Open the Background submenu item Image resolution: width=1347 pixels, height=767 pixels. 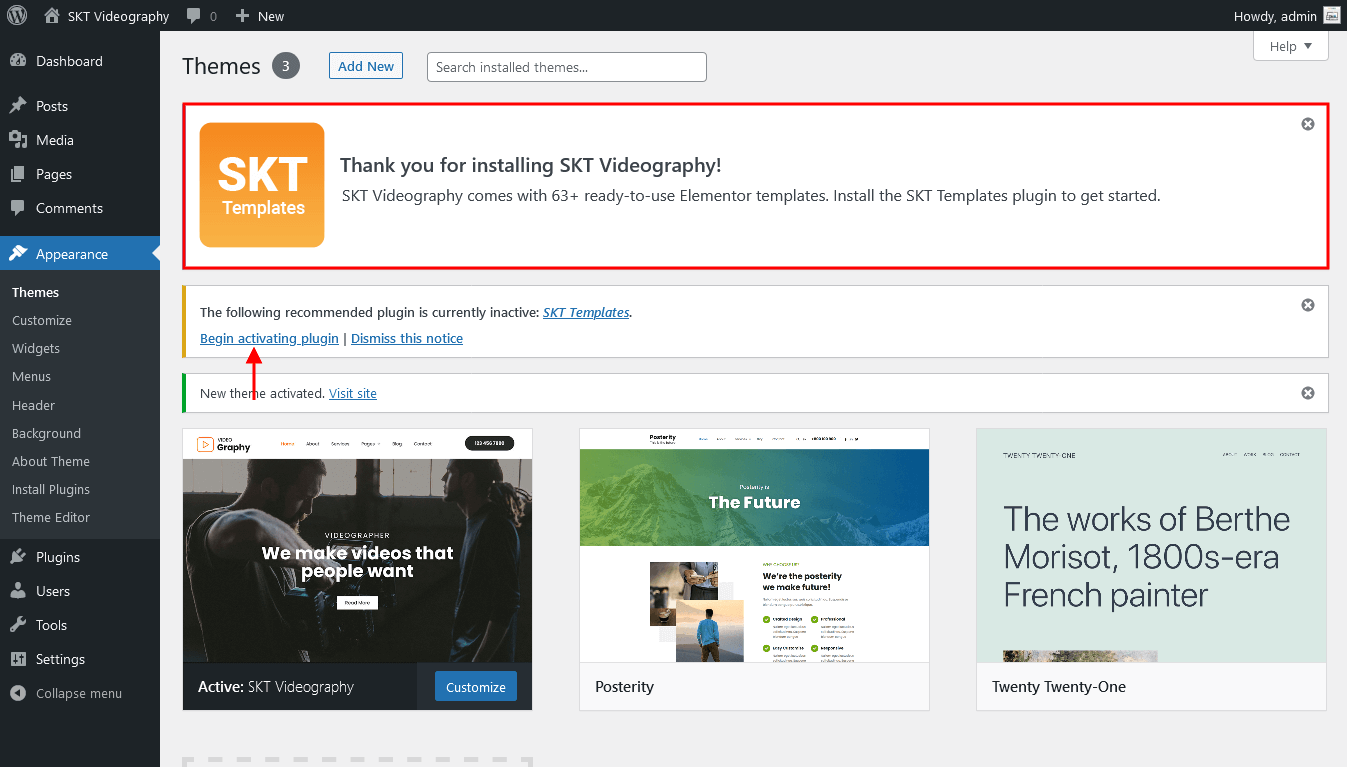(46, 433)
